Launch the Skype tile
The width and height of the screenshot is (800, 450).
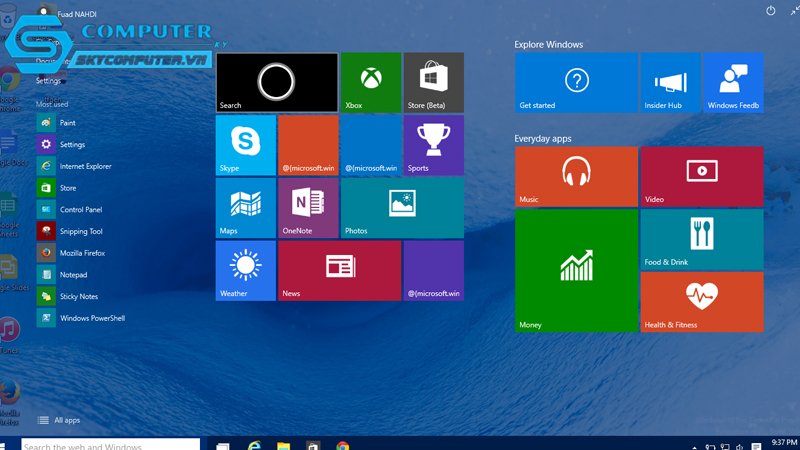click(246, 145)
